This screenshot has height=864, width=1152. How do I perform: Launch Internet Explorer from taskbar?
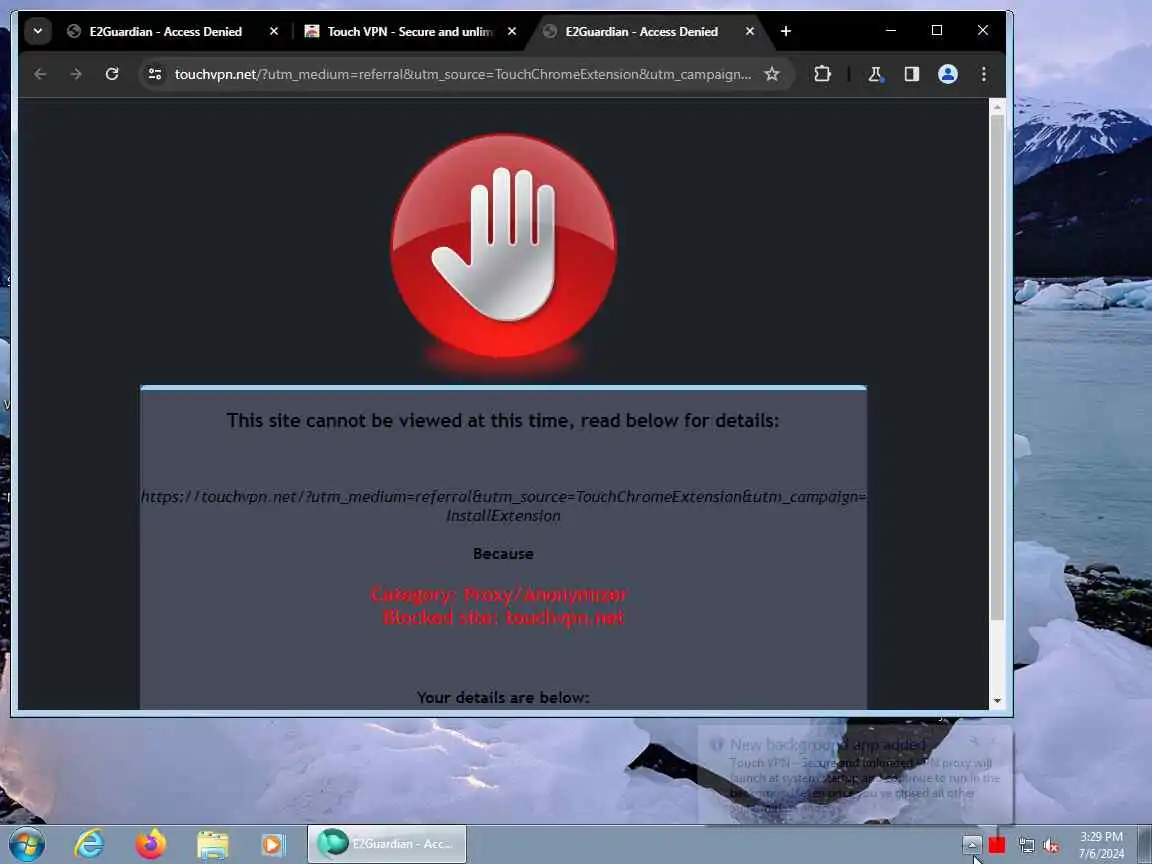click(x=89, y=844)
